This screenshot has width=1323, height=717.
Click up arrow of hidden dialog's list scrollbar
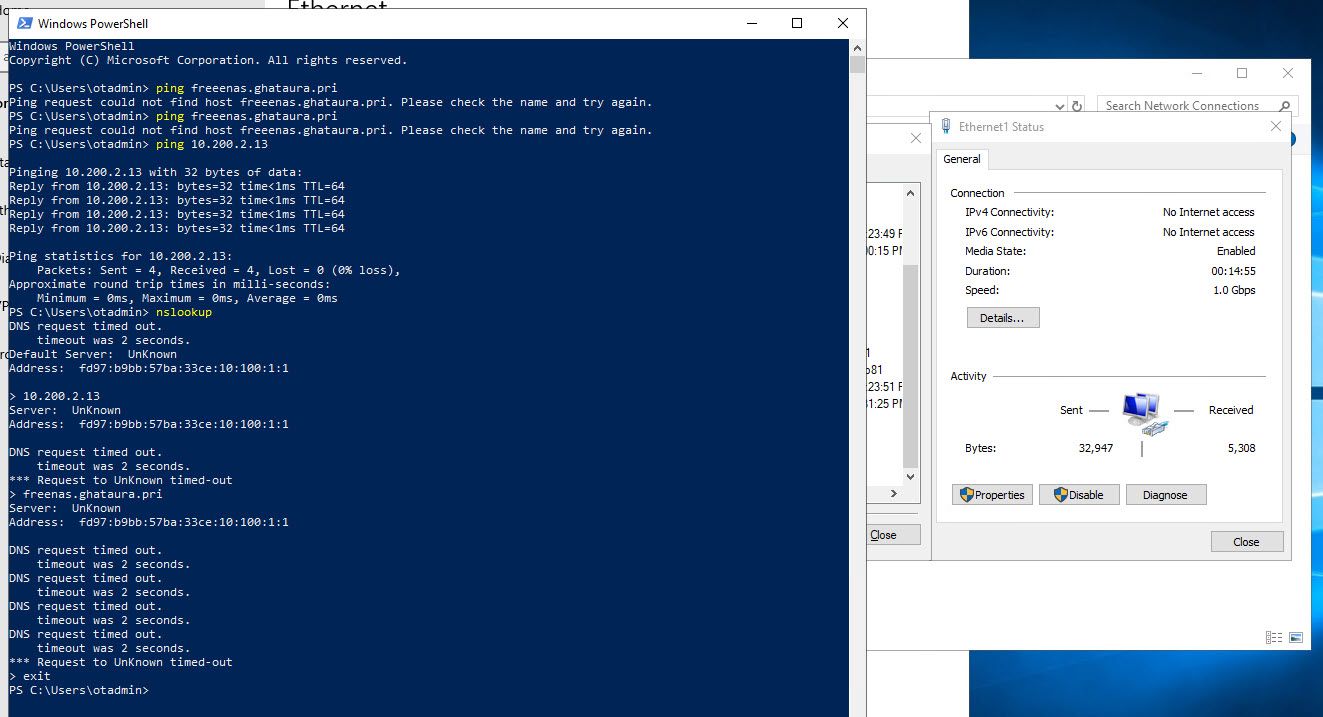click(910, 193)
